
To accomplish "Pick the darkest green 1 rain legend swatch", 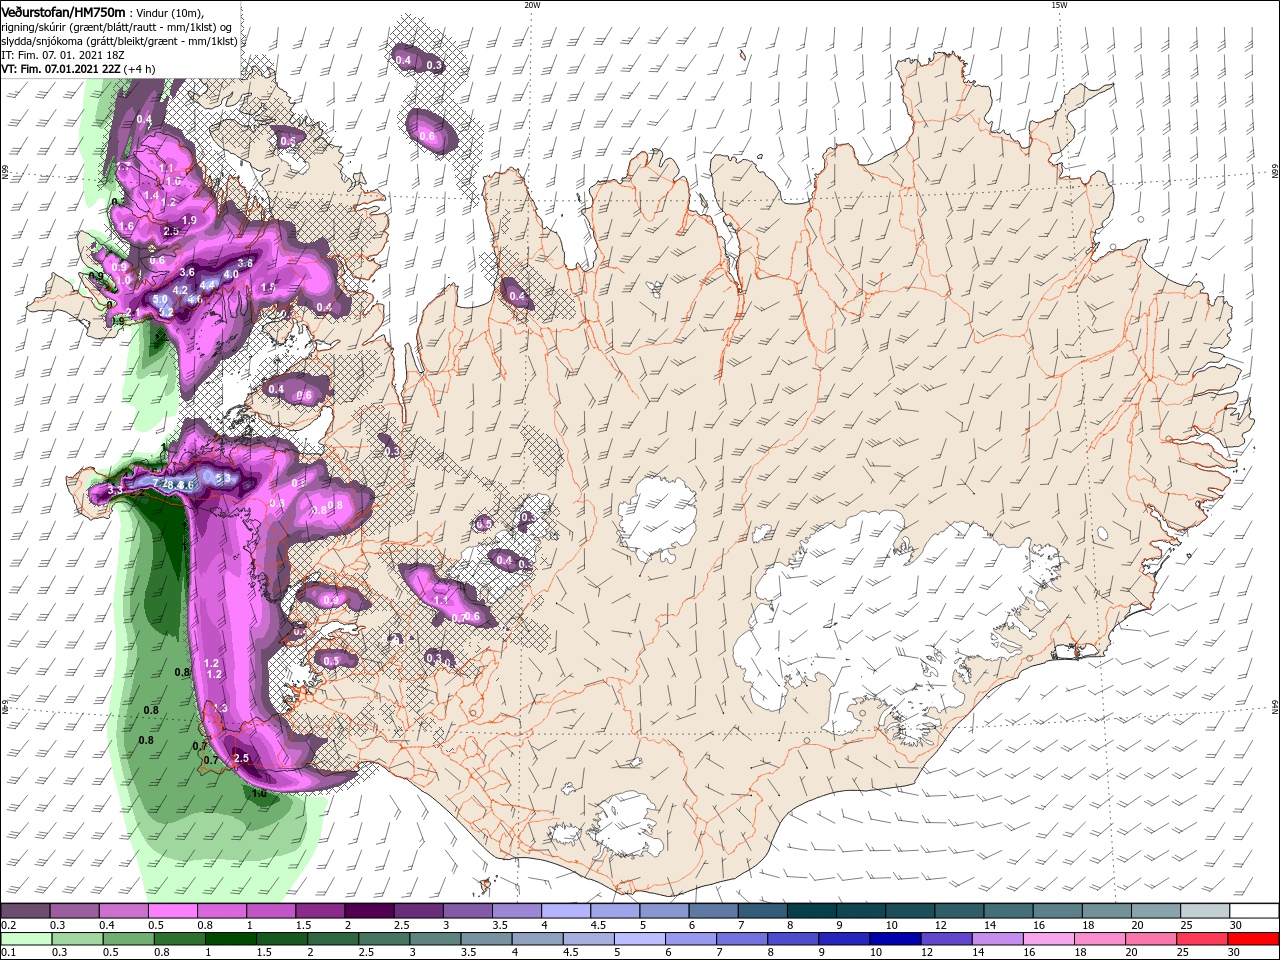I will click(x=230, y=941).
